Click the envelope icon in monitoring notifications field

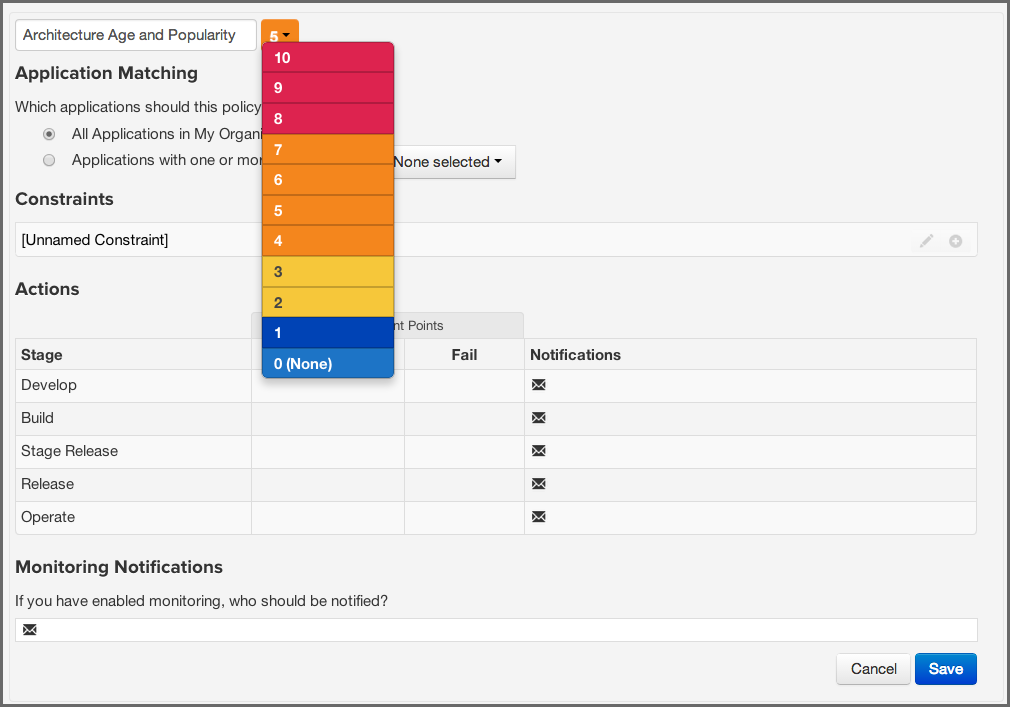click(30, 630)
